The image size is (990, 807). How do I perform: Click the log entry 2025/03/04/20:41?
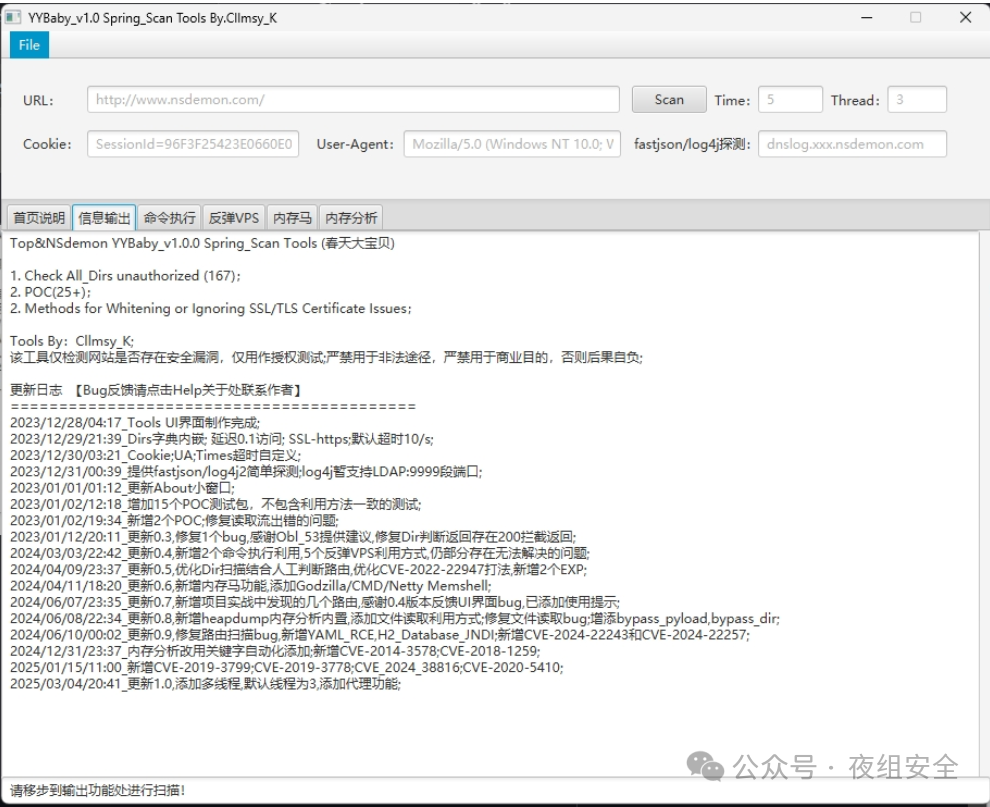205,684
